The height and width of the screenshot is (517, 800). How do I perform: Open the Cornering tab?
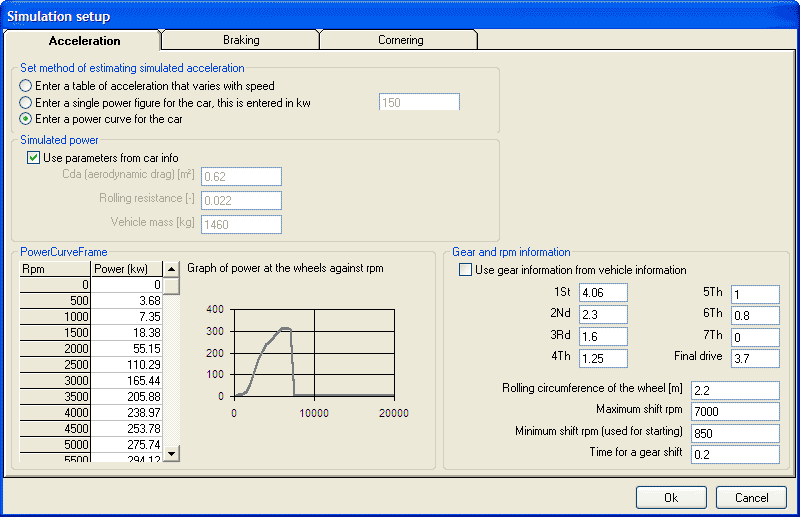click(400, 40)
